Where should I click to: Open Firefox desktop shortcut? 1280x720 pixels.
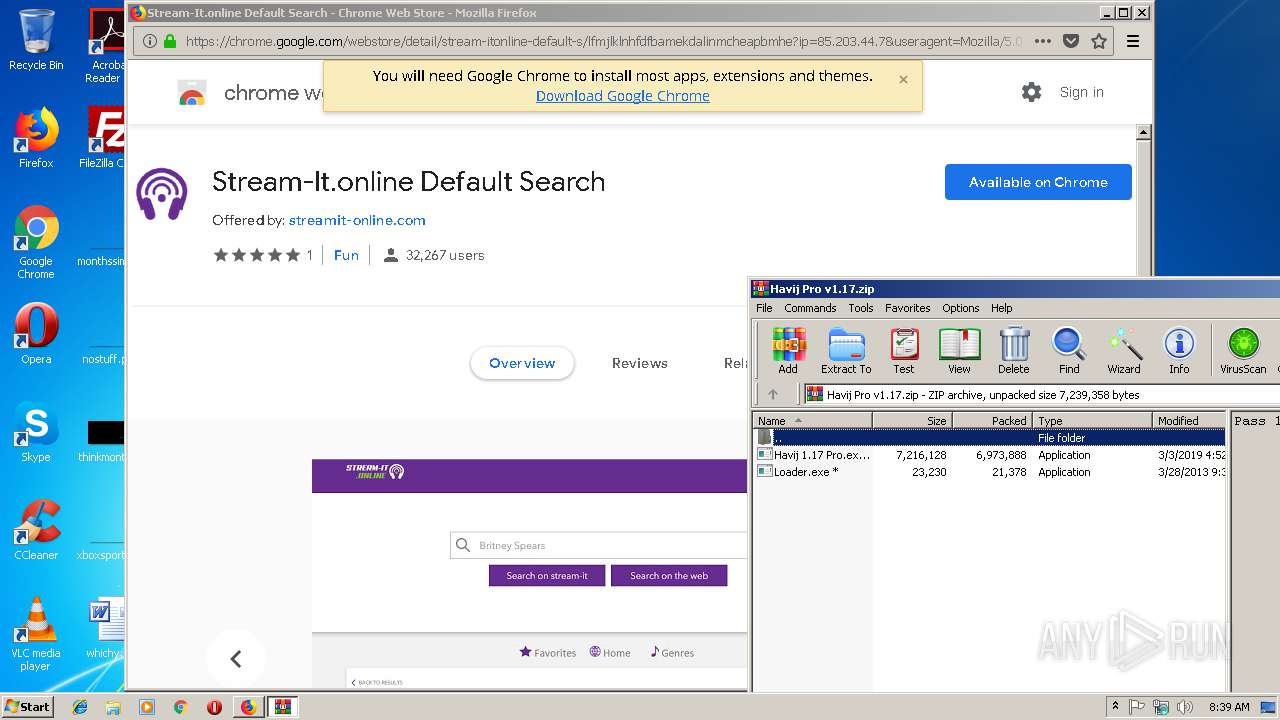(x=36, y=138)
